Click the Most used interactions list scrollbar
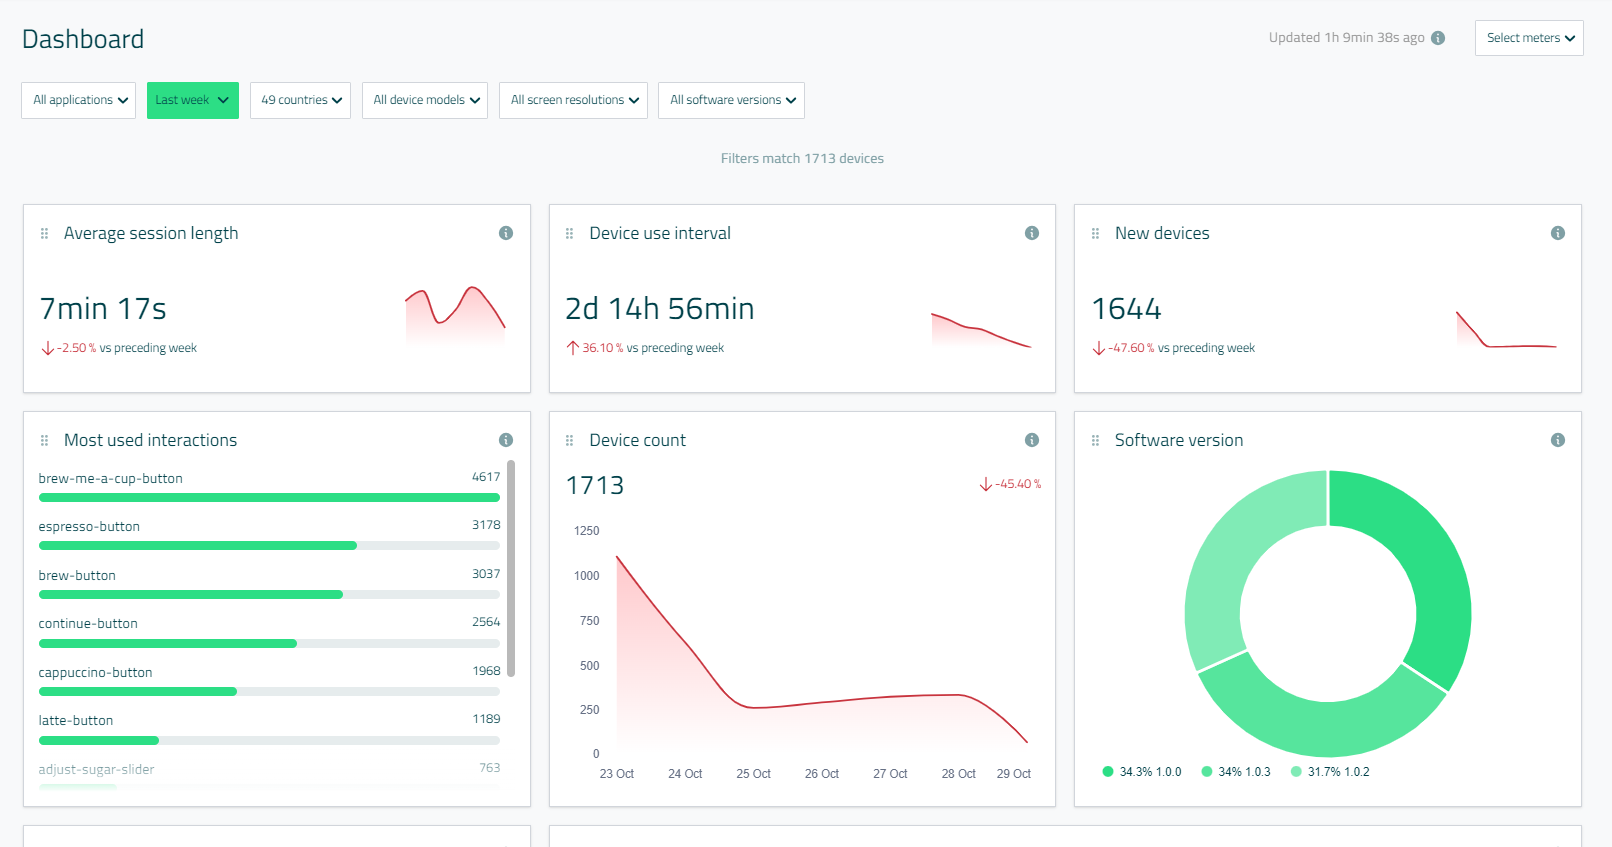Viewport: 1612px width, 847px height. coord(511,567)
